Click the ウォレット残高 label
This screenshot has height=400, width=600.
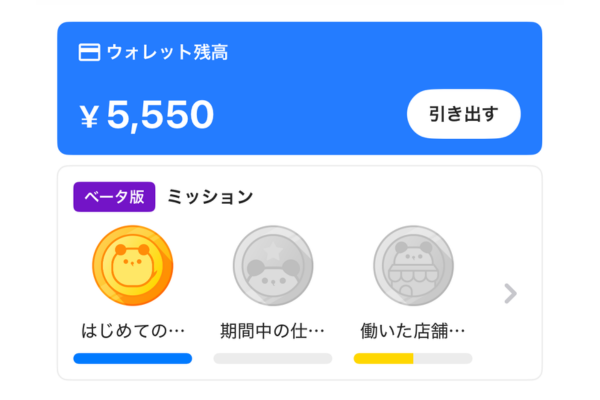168,52
